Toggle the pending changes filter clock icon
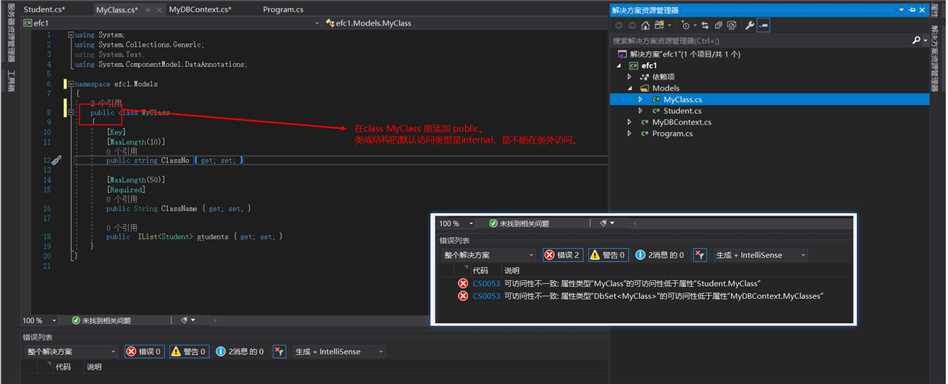This screenshot has height=384, width=948. point(685,25)
